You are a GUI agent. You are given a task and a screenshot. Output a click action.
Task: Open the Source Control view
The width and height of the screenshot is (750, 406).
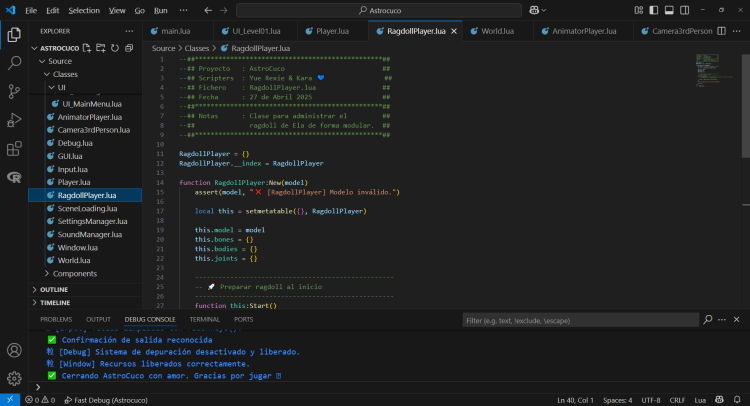(14, 91)
